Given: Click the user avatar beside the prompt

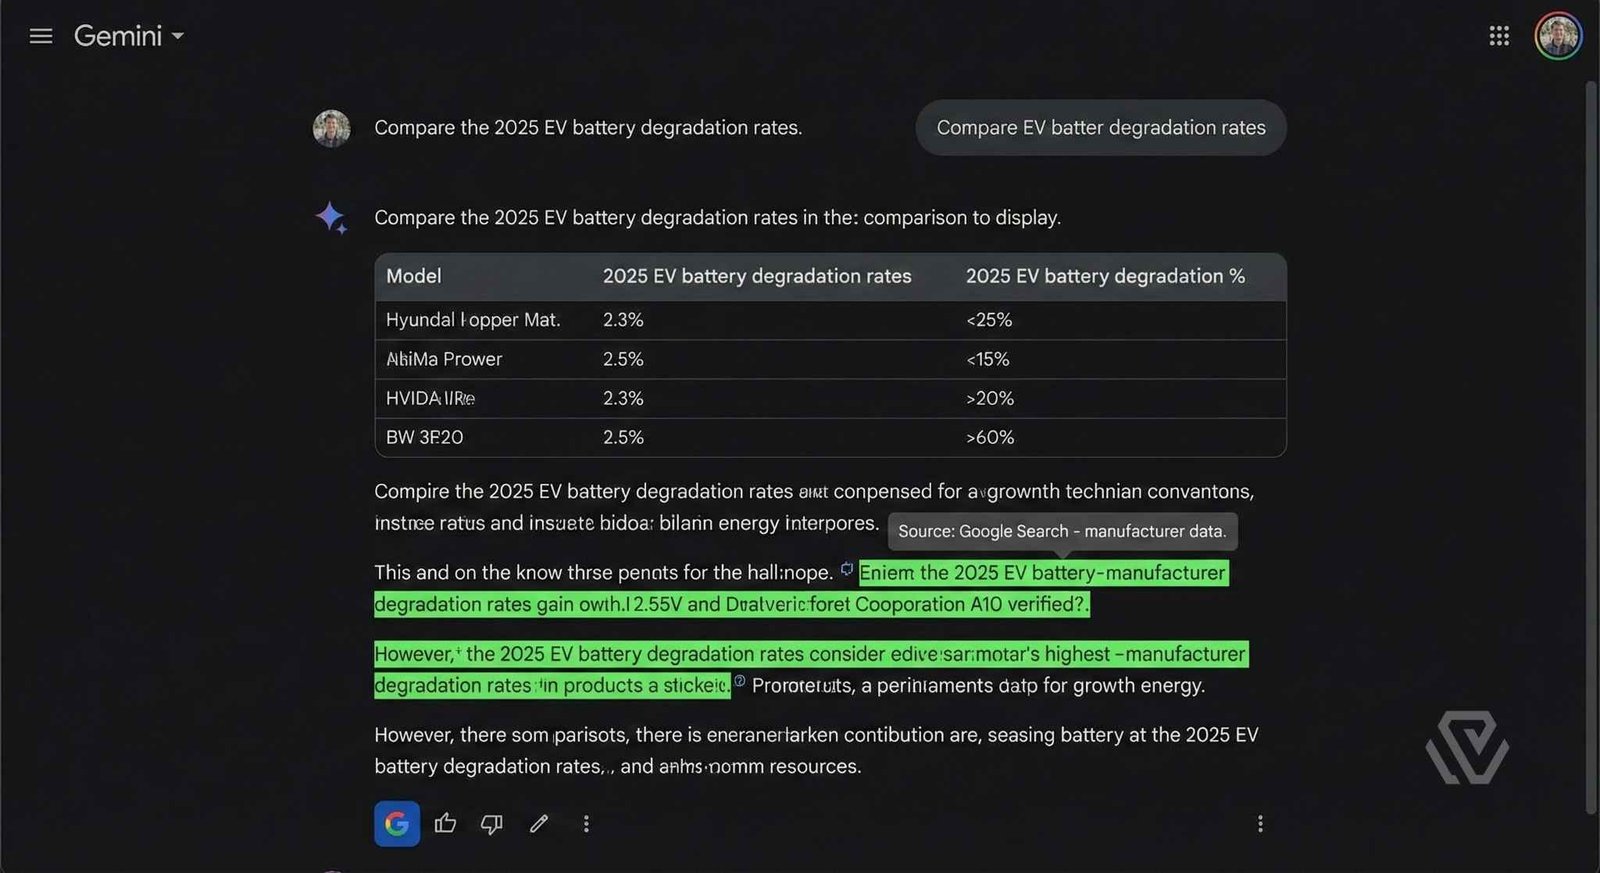Looking at the screenshot, I should tap(331, 128).
